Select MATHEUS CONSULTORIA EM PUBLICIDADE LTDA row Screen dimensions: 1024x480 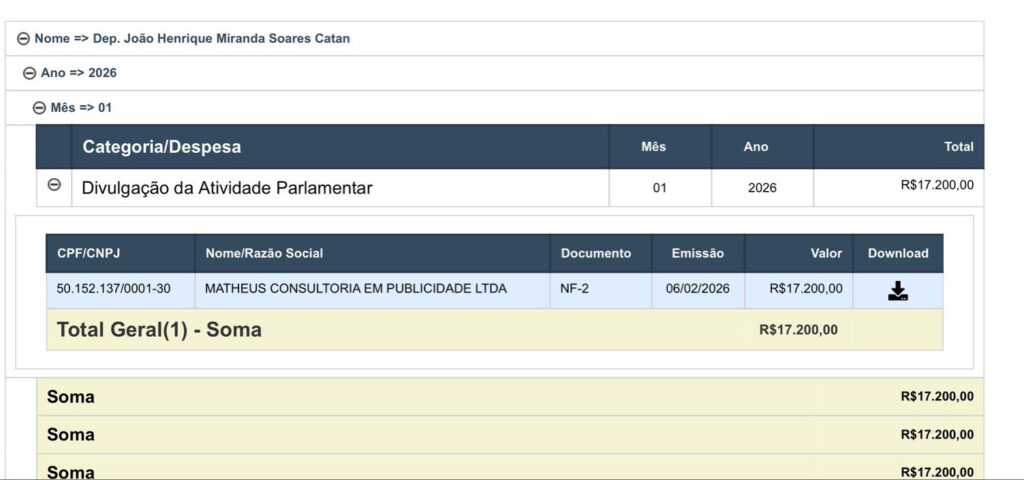coord(355,289)
